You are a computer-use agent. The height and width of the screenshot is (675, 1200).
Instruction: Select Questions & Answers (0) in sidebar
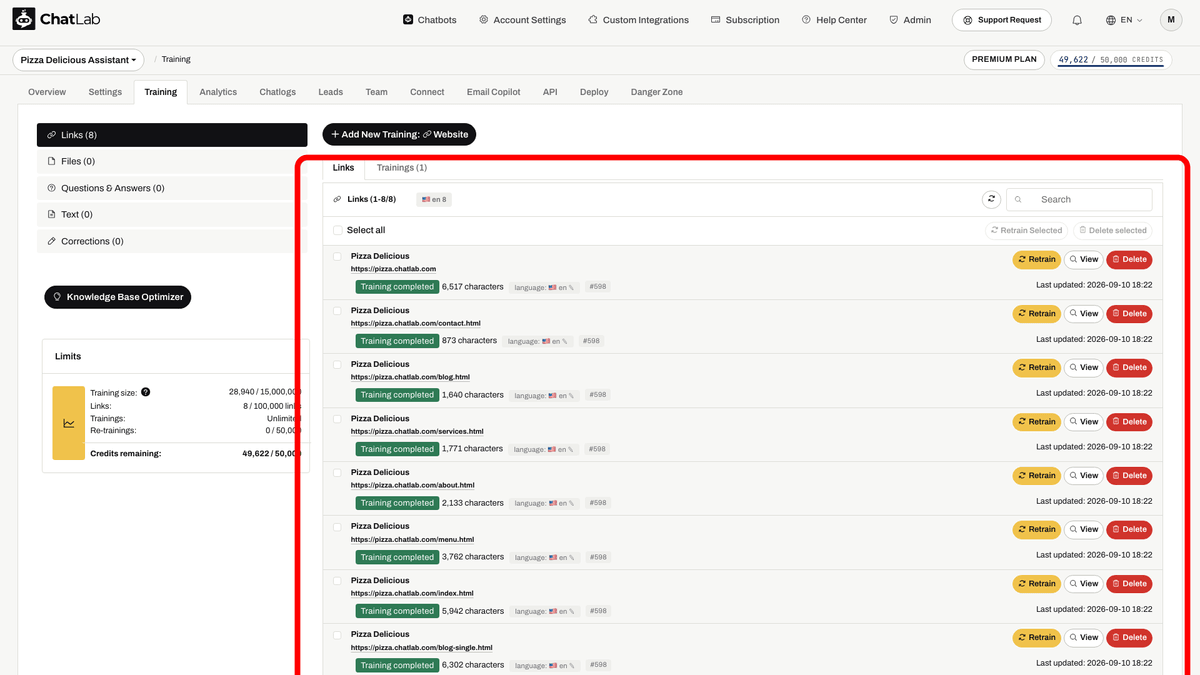pyautogui.click(x=172, y=188)
